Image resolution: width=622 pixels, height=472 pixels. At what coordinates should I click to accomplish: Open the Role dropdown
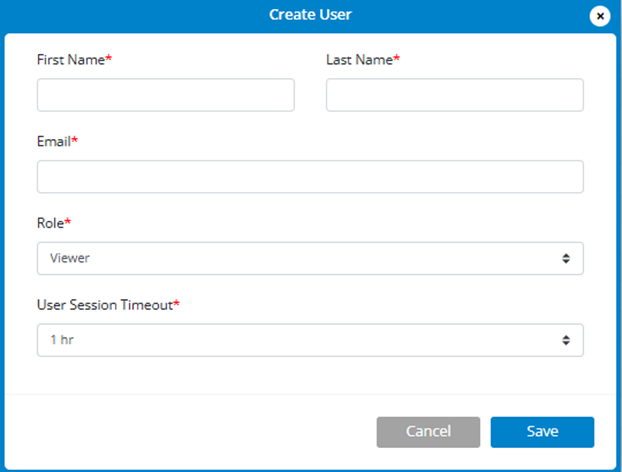pos(310,258)
